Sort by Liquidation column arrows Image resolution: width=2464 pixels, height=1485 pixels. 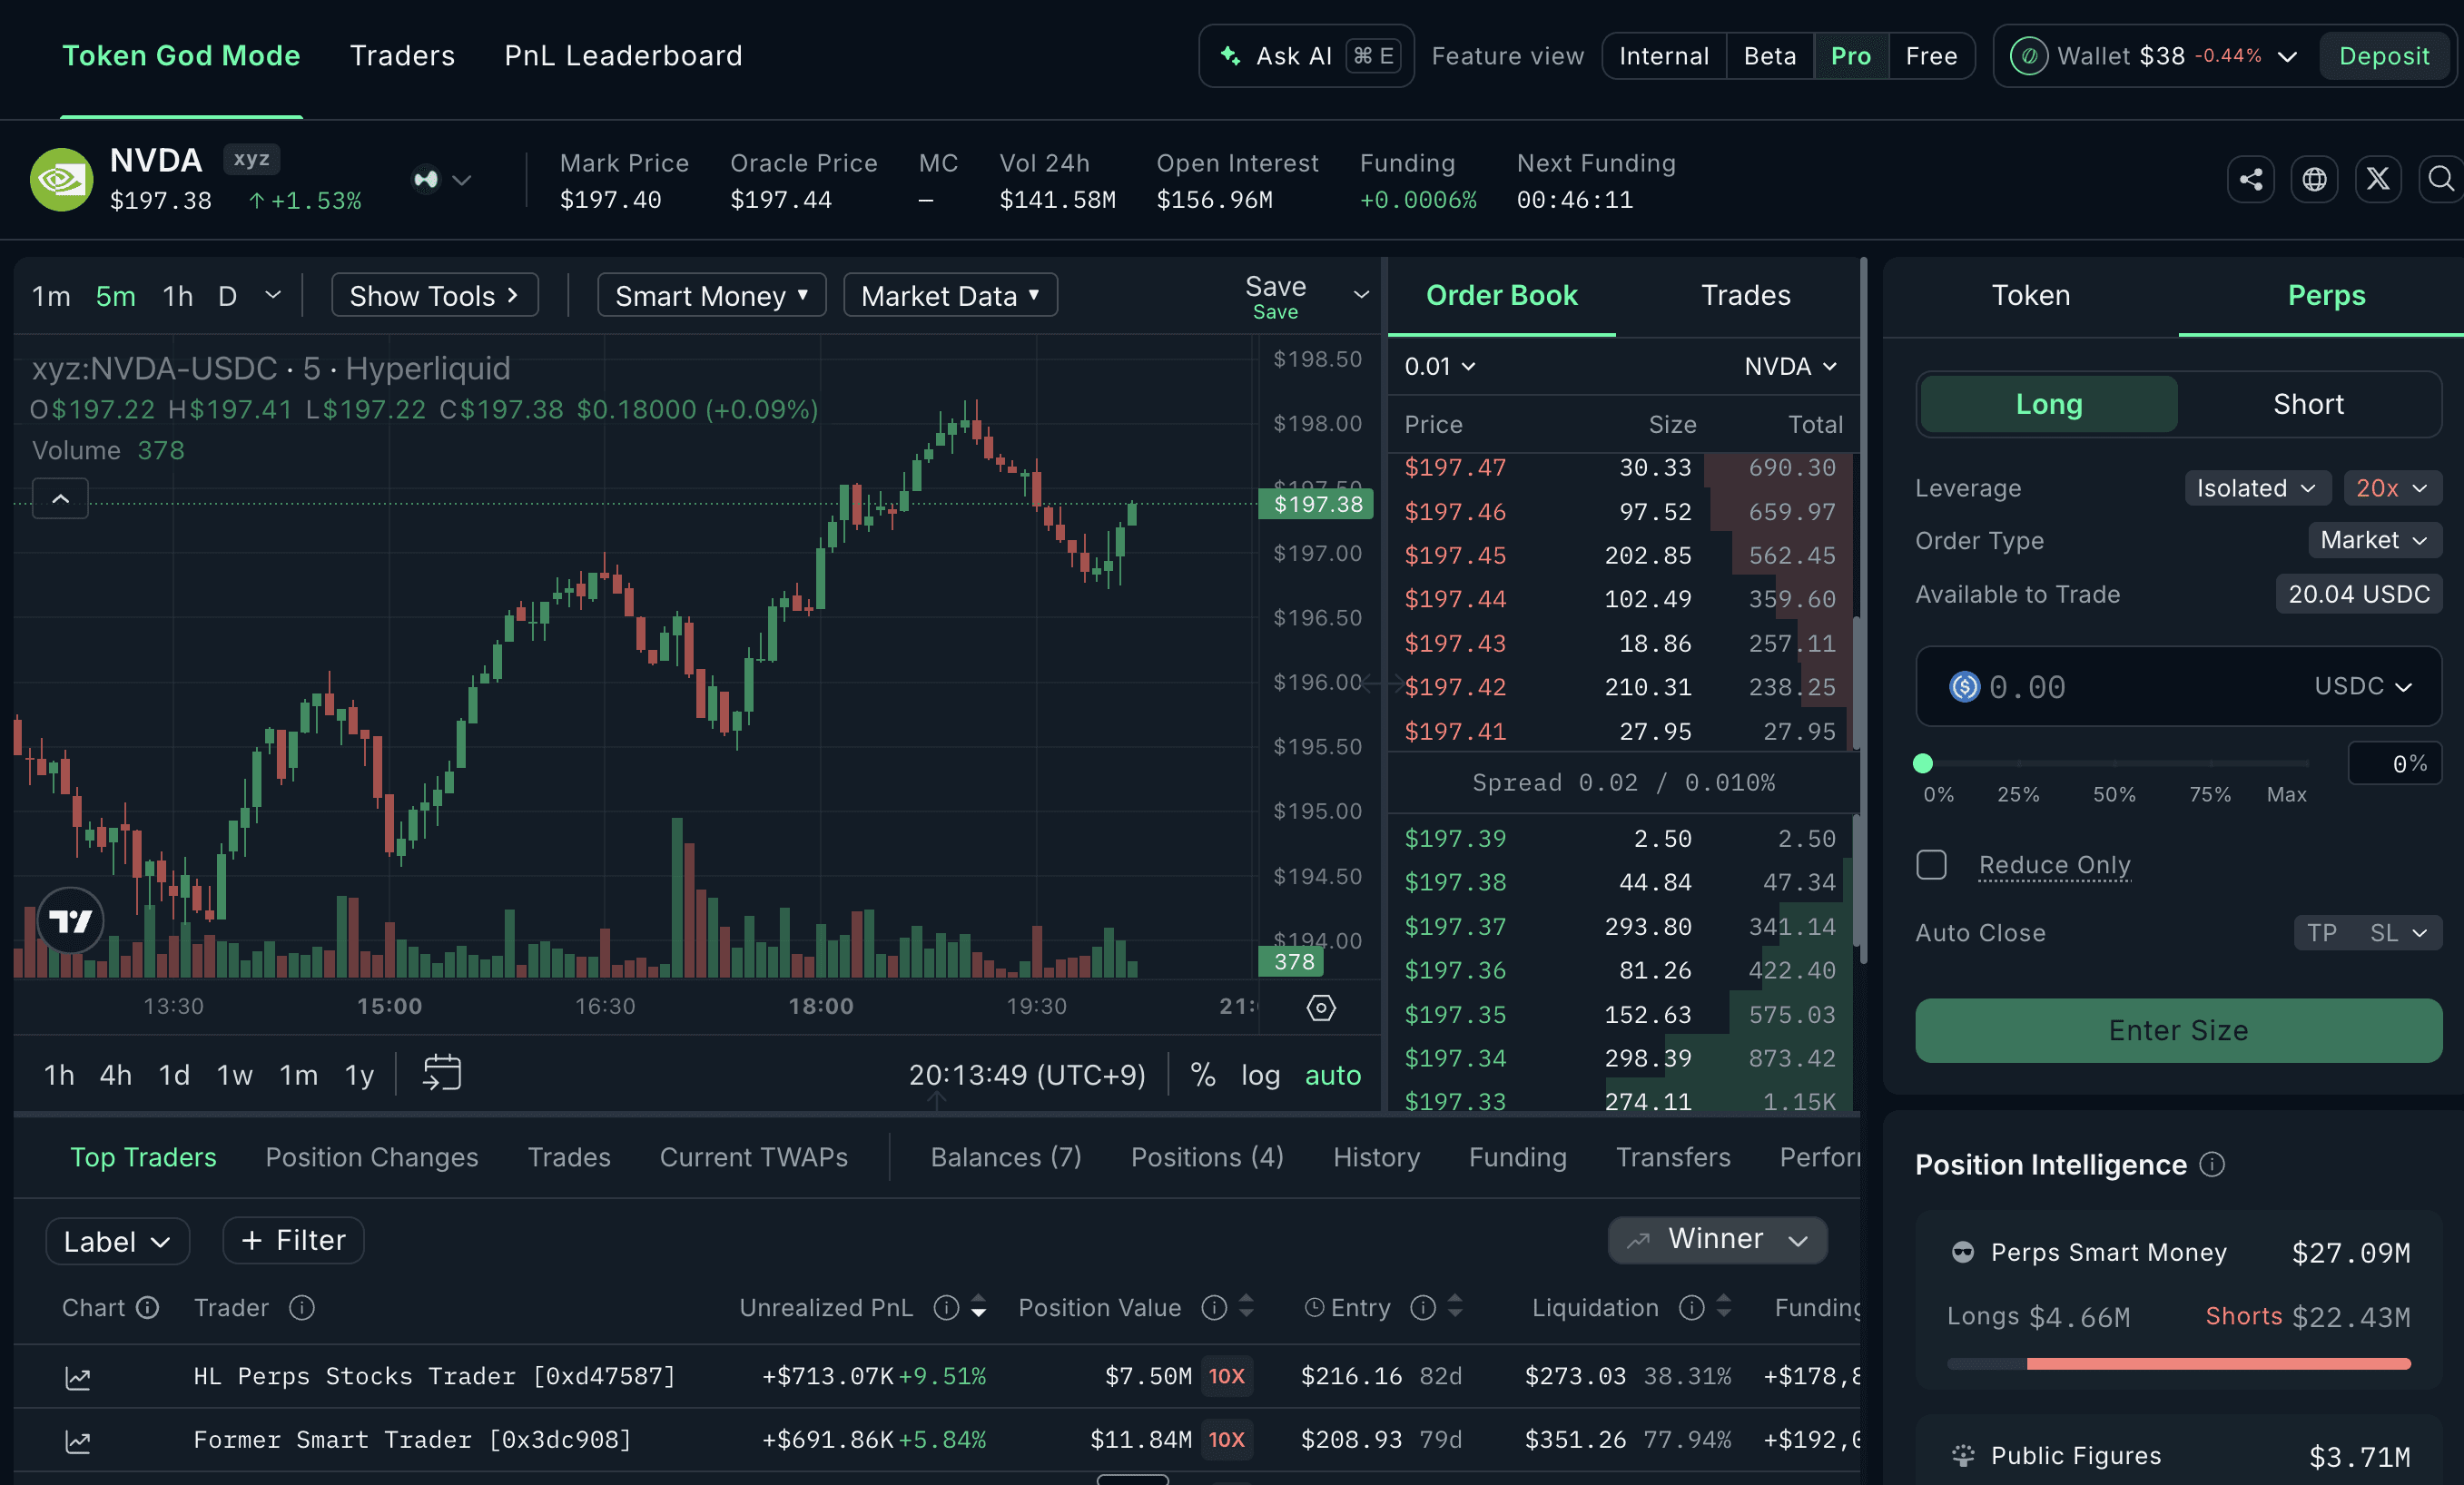pyautogui.click(x=1724, y=1307)
